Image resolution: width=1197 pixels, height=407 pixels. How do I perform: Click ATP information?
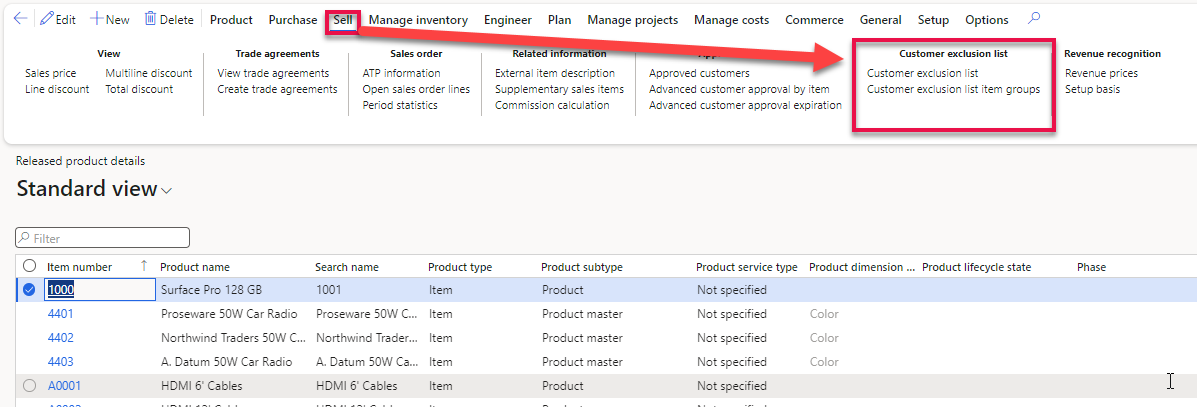click(x=402, y=73)
